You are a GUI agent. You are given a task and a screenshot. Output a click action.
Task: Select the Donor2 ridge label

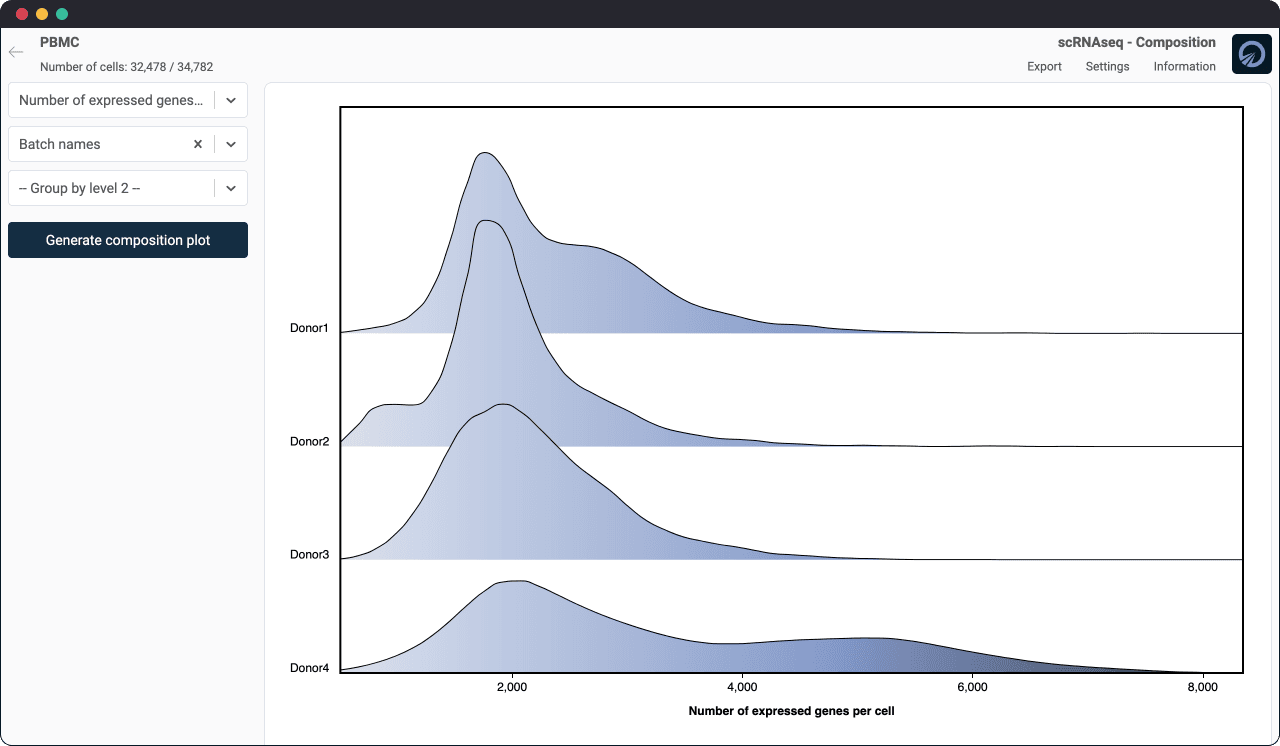coord(309,441)
